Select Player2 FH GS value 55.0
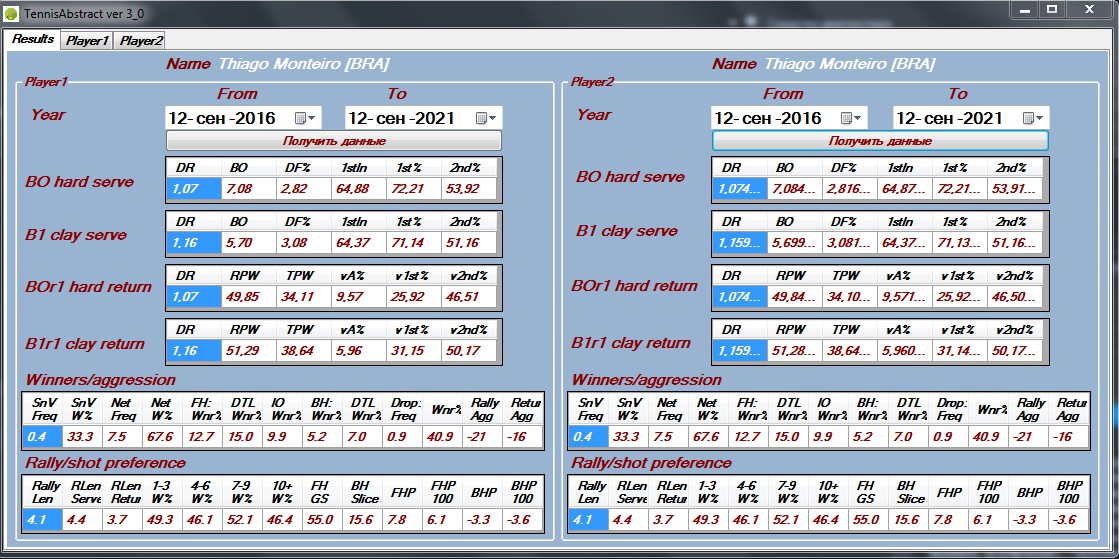 tap(869, 520)
